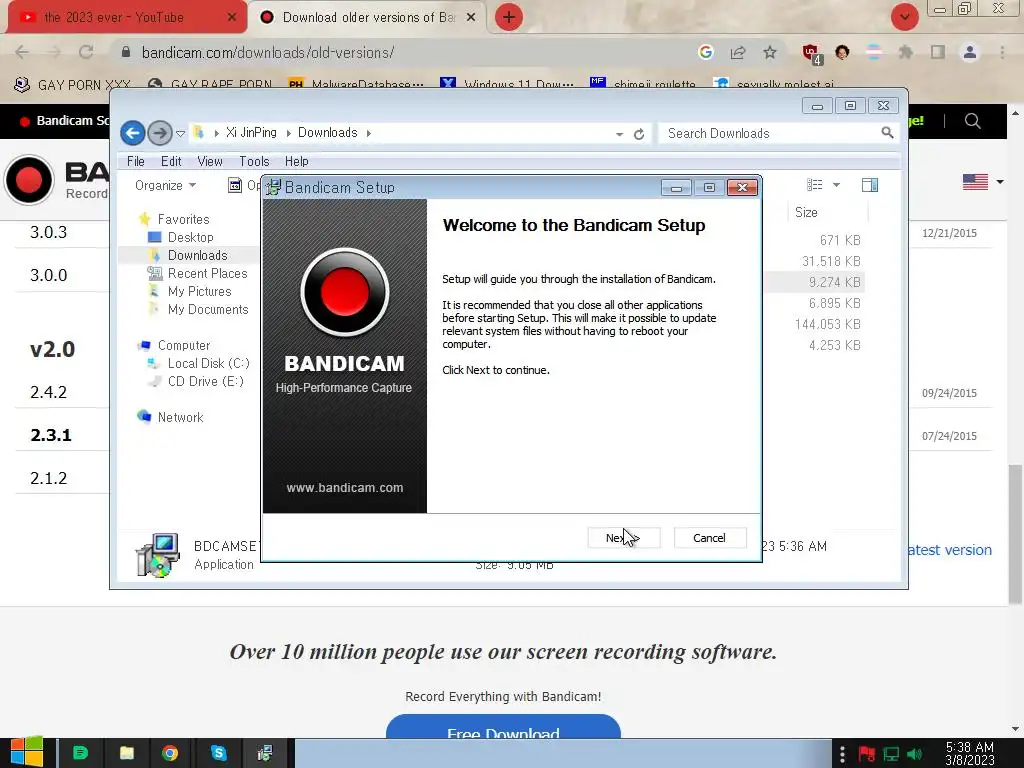The width and height of the screenshot is (1024, 768).
Task: Click the search icon on Bandicam site
Action: click(x=972, y=121)
